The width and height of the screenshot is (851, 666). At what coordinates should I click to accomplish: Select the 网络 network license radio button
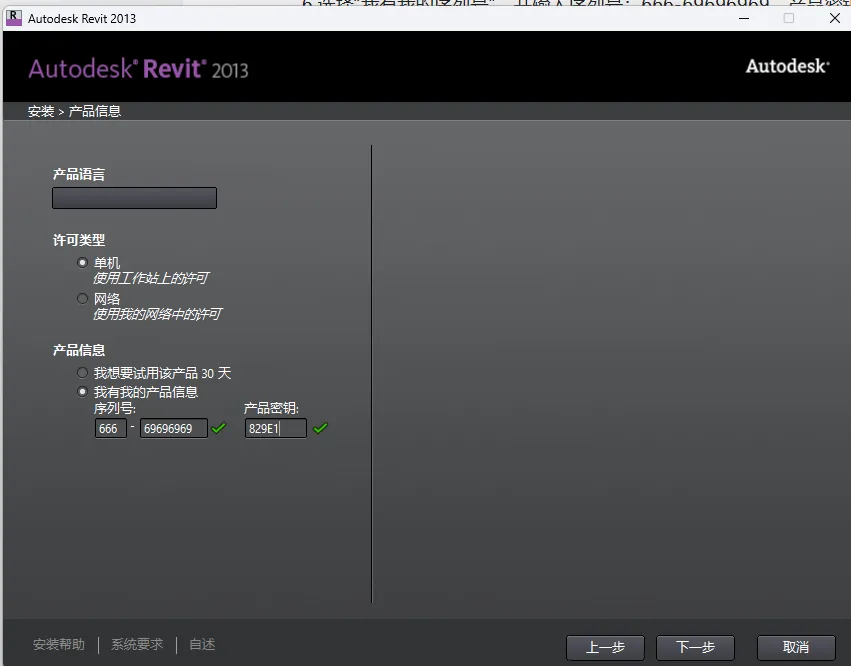click(x=82, y=299)
